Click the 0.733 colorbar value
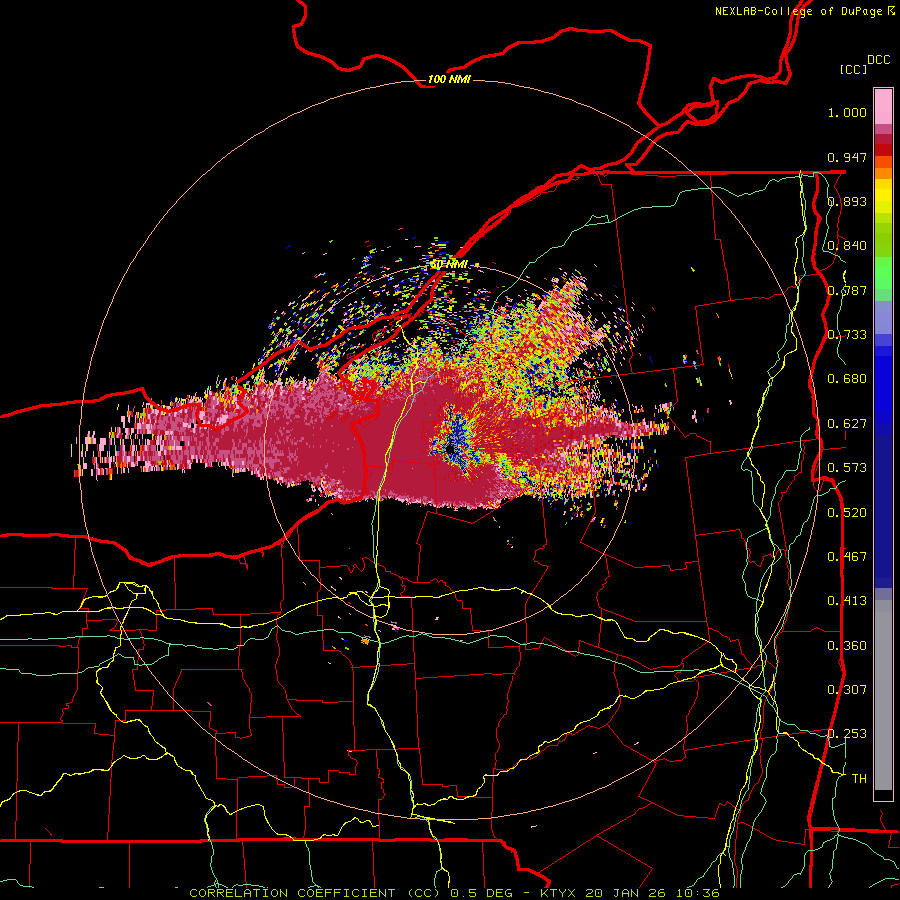Viewport: 900px width, 900px height. pos(847,335)
